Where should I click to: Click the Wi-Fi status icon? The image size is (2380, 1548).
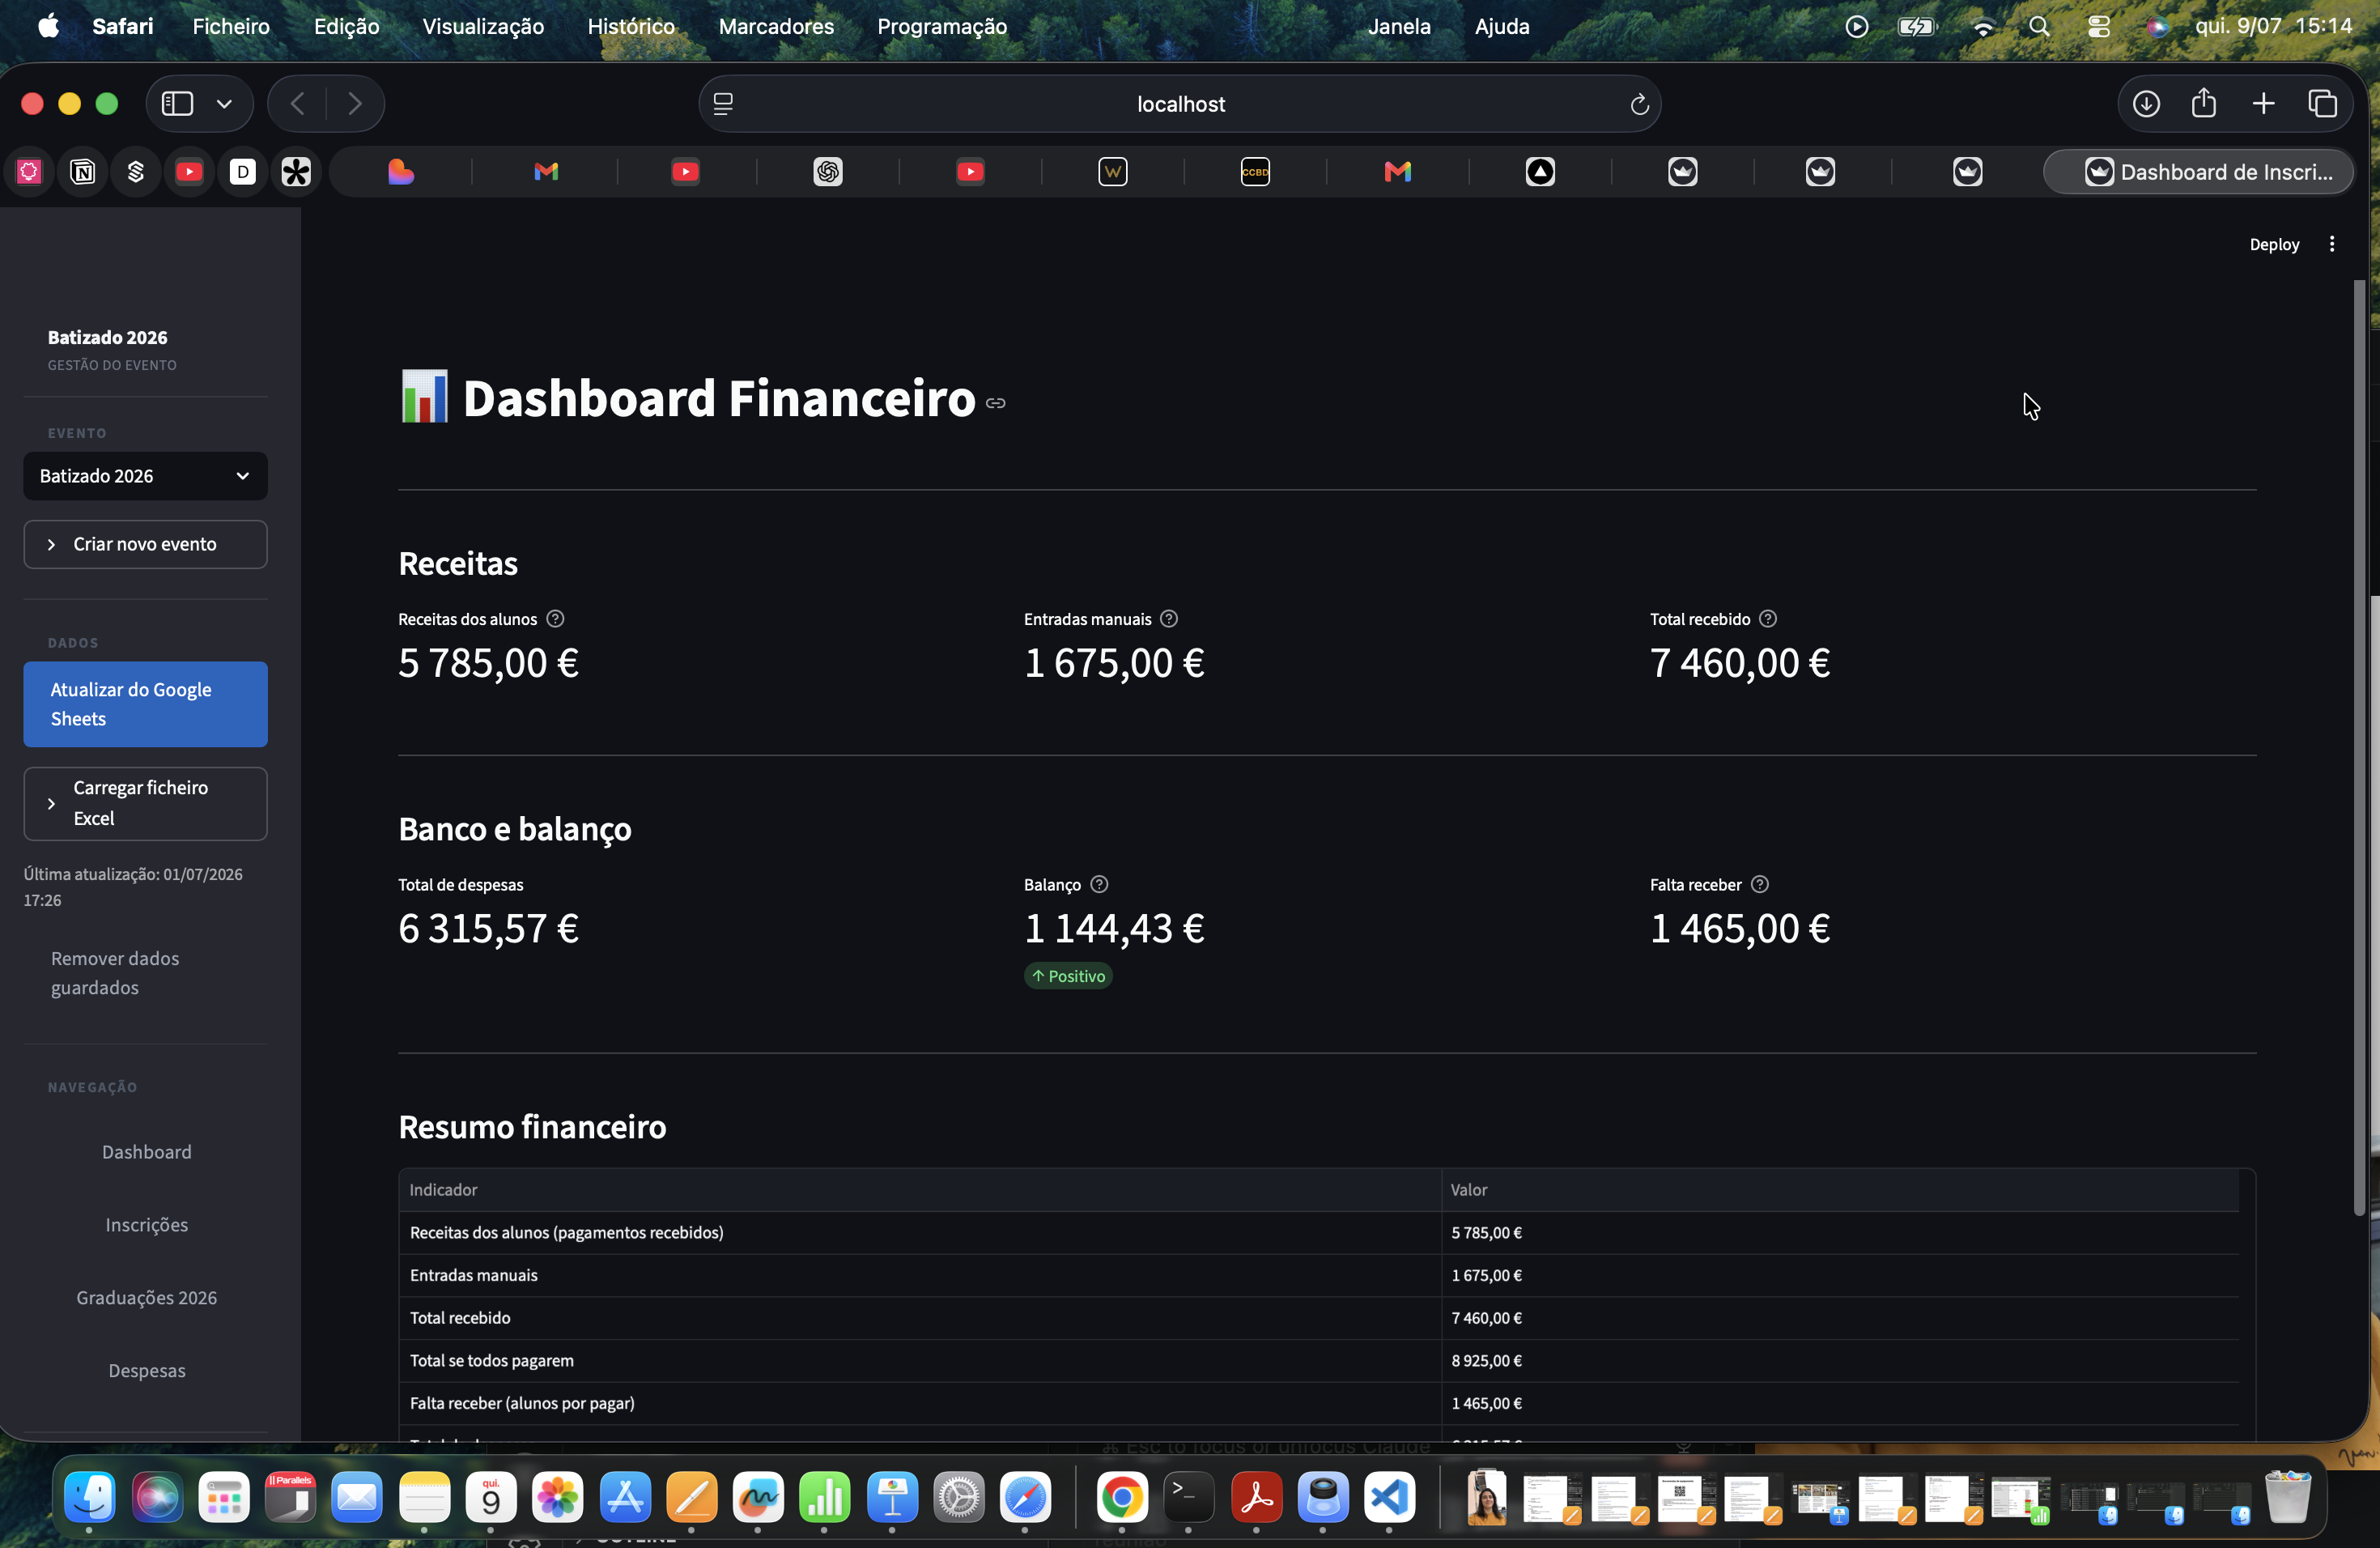click(1983, 27)
